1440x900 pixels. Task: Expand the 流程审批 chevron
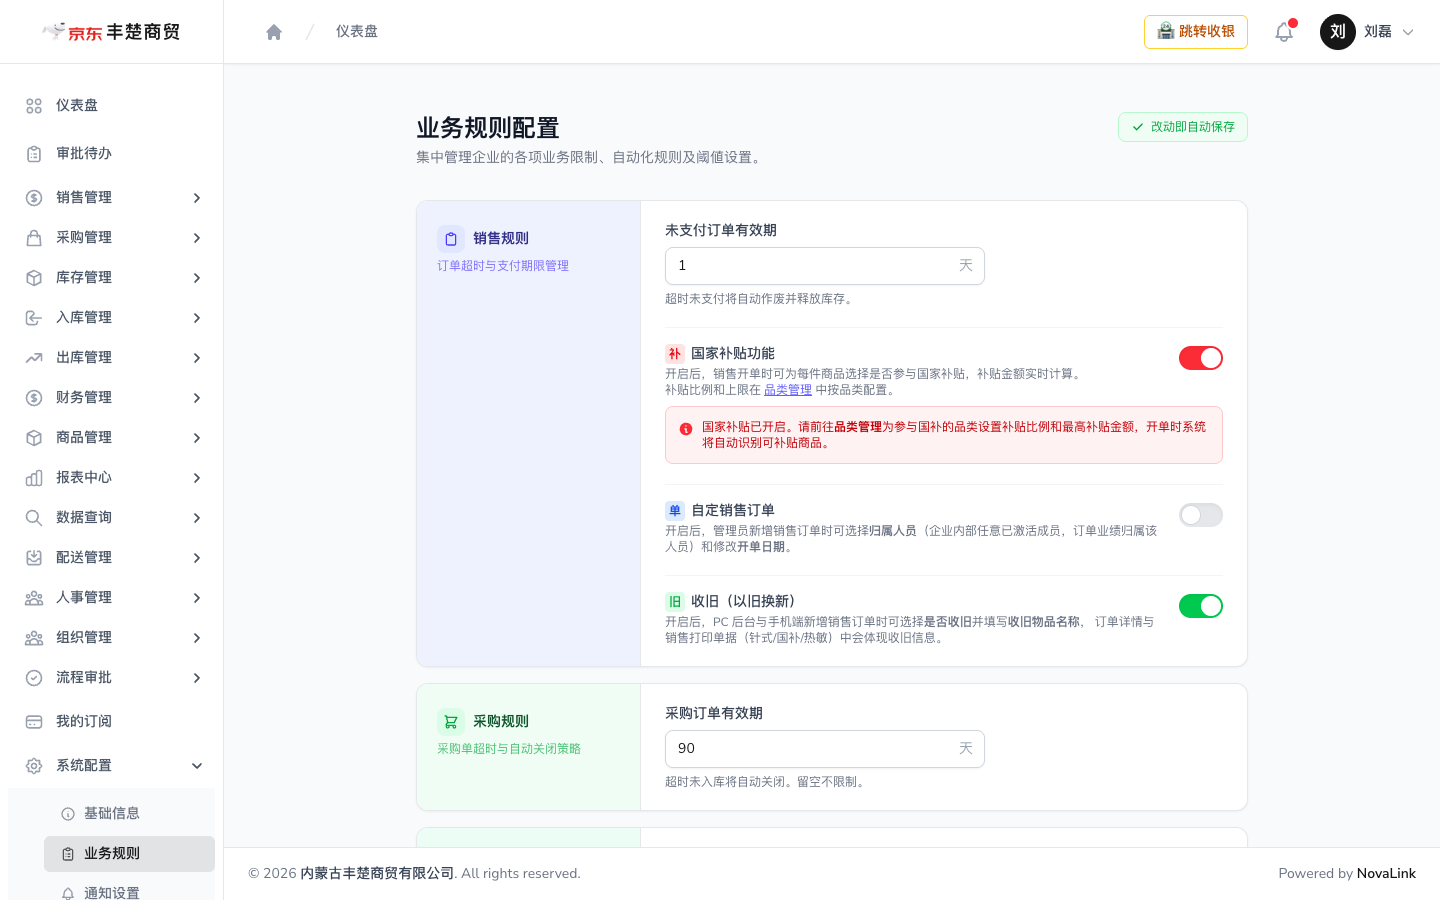tap(197, 678)
